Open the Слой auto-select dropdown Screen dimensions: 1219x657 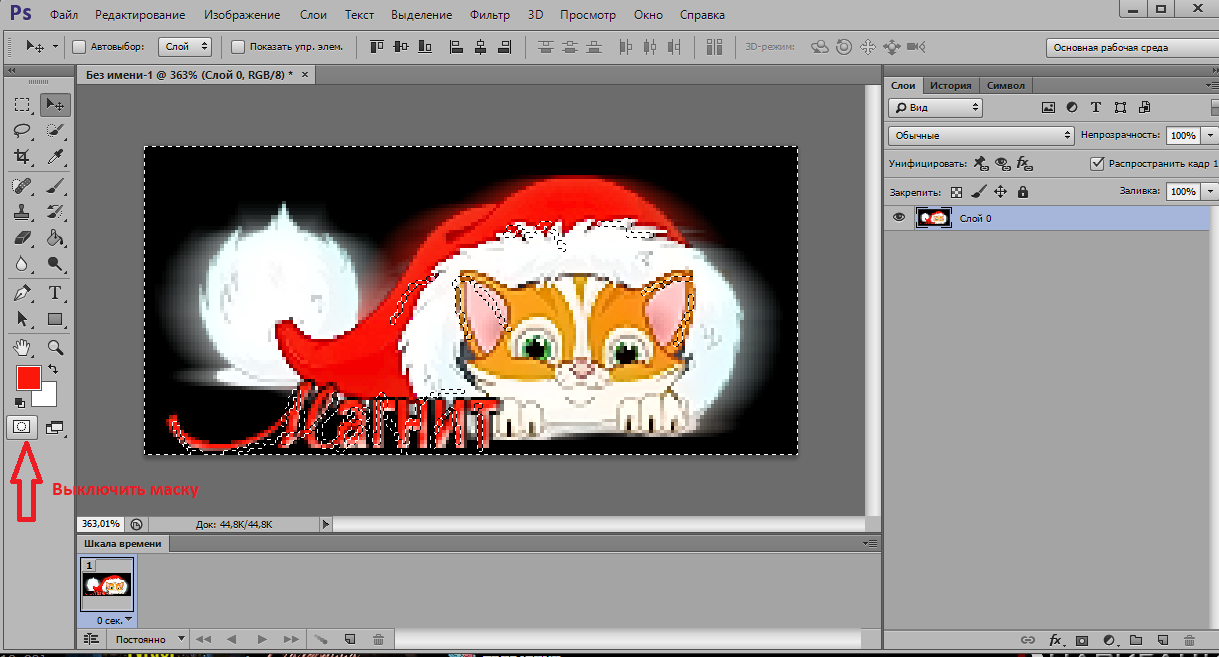184,47
